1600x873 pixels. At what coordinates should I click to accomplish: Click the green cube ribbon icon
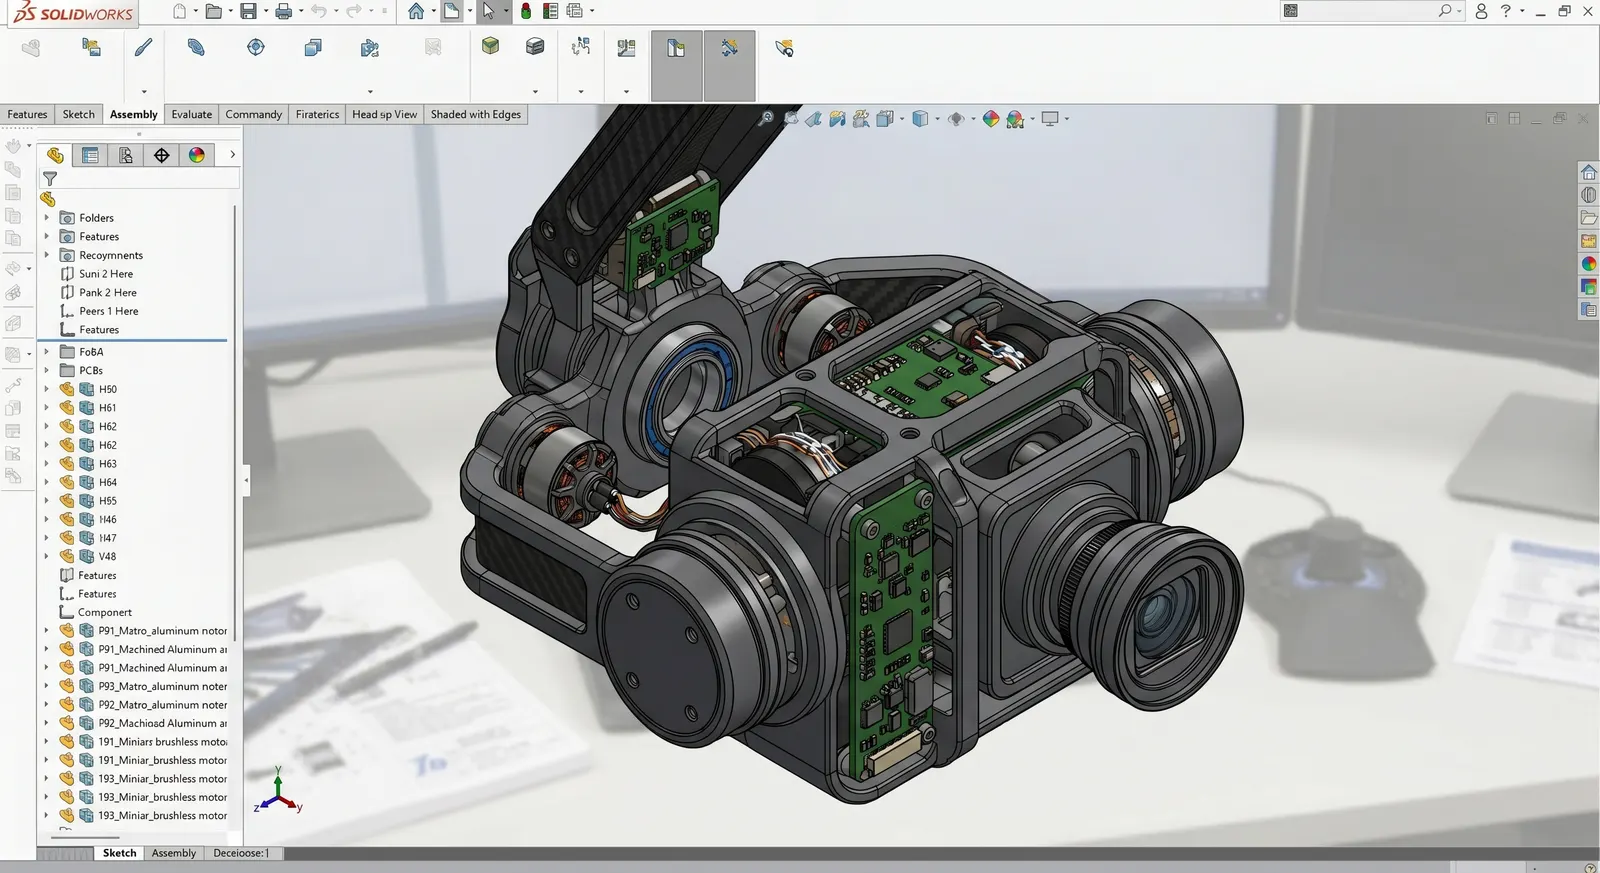click(490, 46)
